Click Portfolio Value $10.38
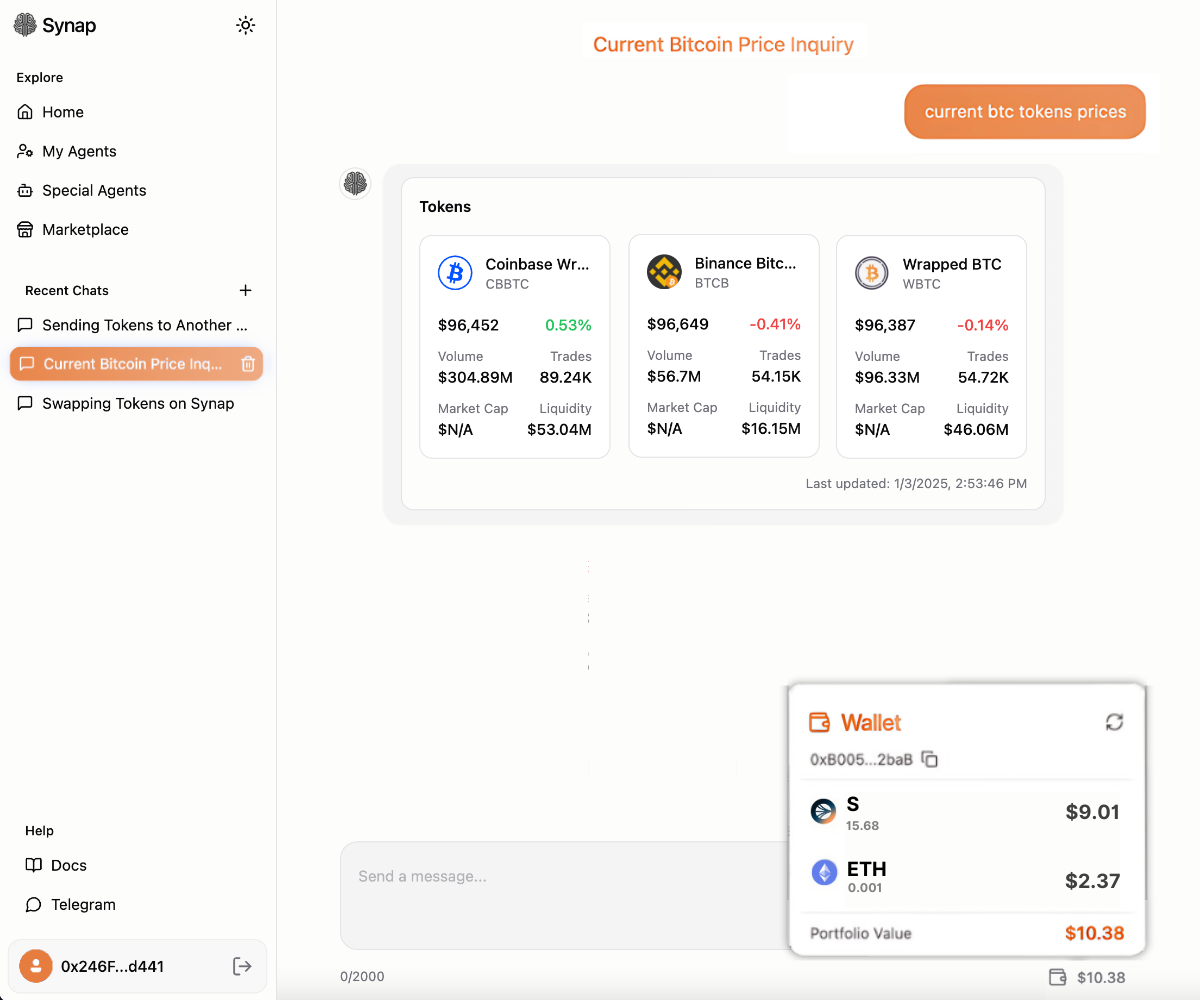This screenshot has width=1200, height=1000. coord(967,933)
